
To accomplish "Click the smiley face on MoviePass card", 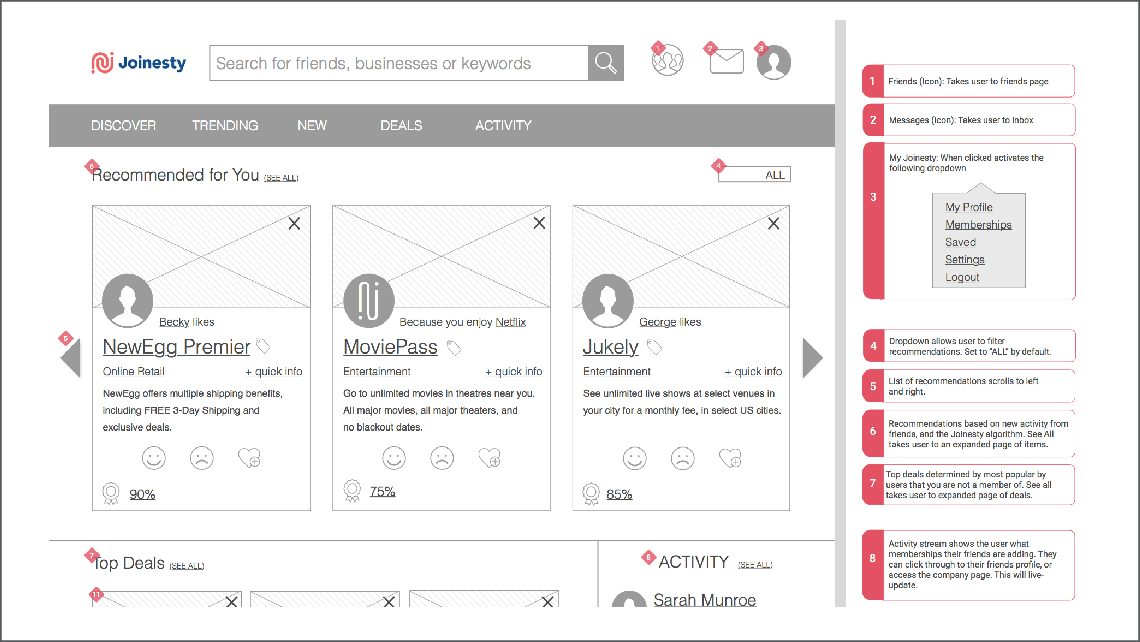I will [x=394, y=458].
